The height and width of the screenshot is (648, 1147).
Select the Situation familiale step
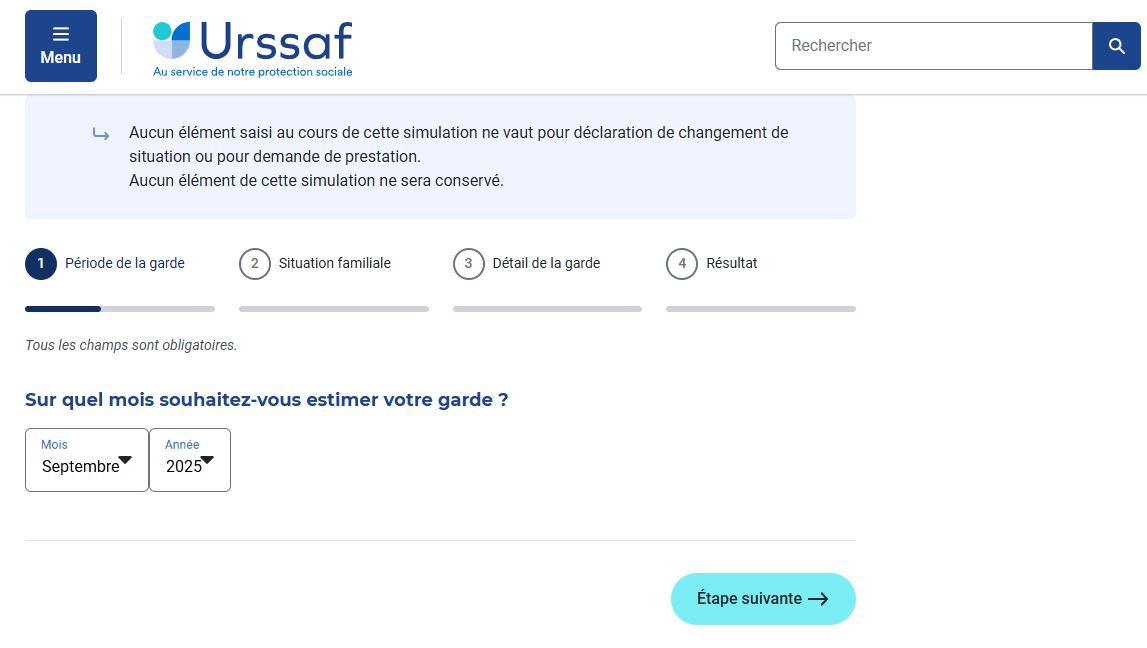coord(334,263)
